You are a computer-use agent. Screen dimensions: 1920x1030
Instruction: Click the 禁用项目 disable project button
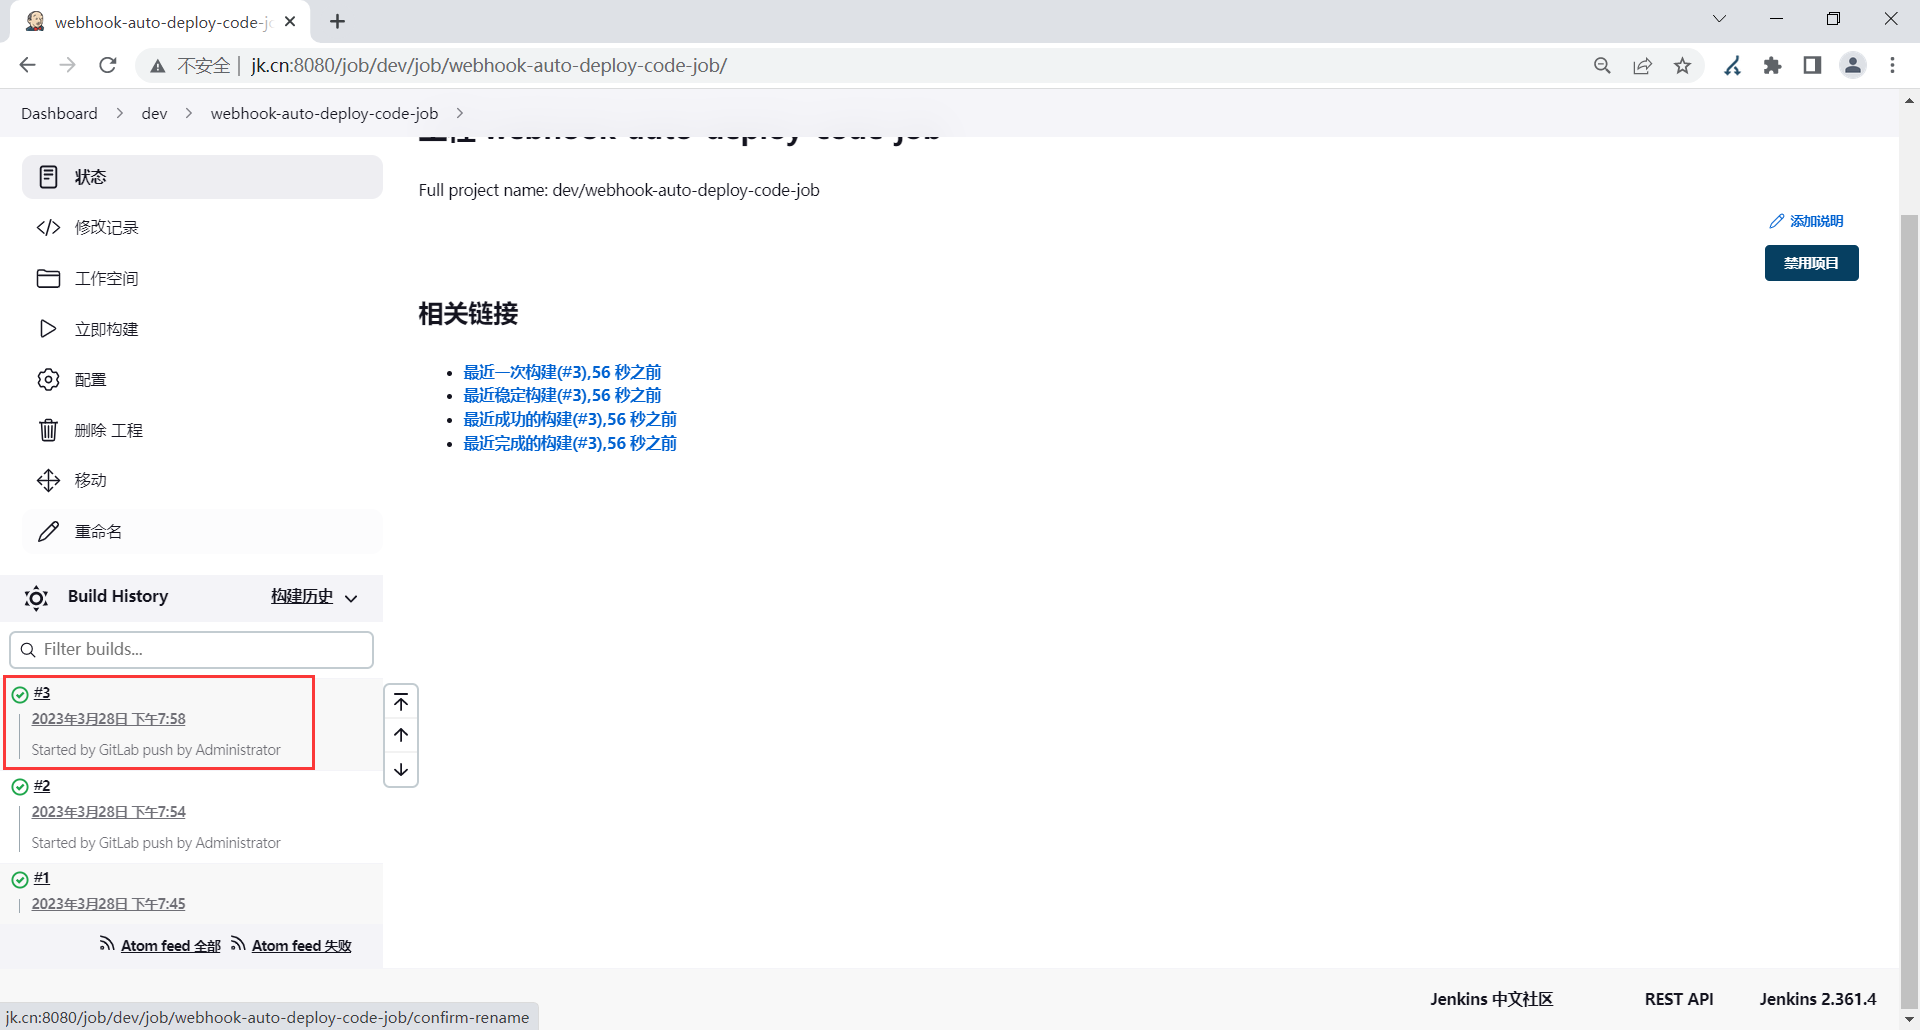coord(1812,263)
